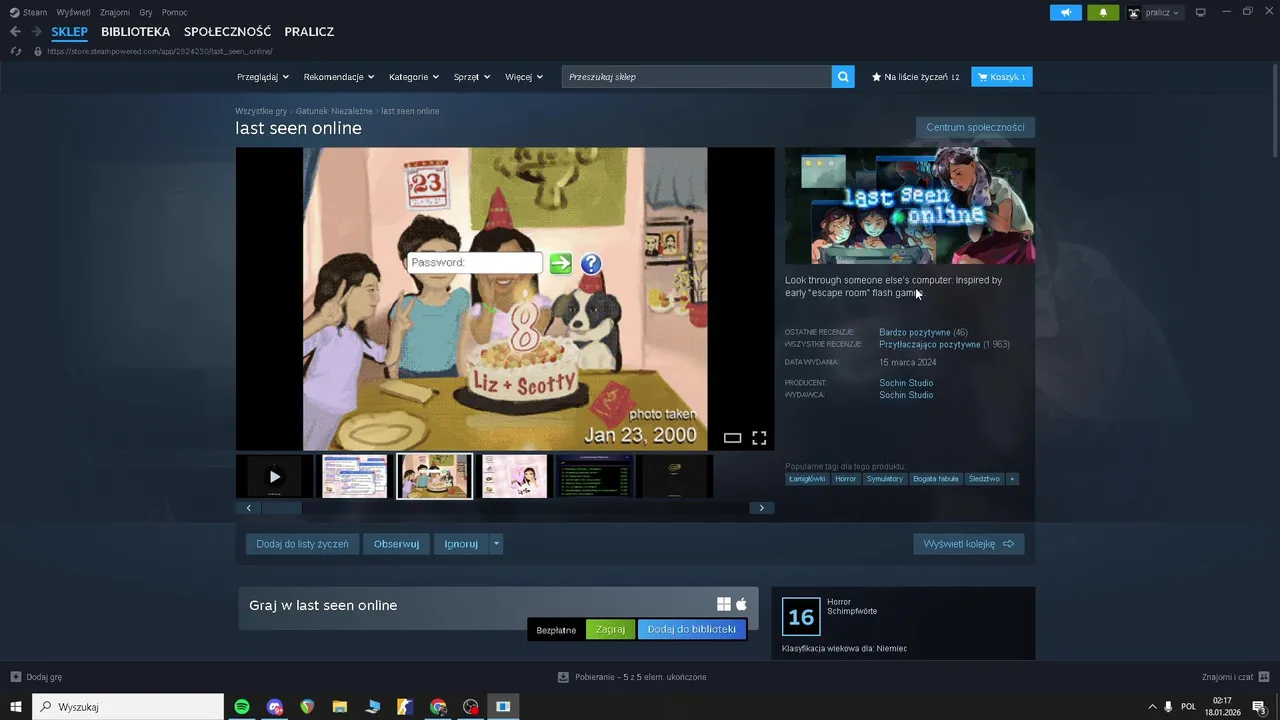1280x720 pixels.
Task: Click the Steam logo menu
Action: [x=28, y=12]
